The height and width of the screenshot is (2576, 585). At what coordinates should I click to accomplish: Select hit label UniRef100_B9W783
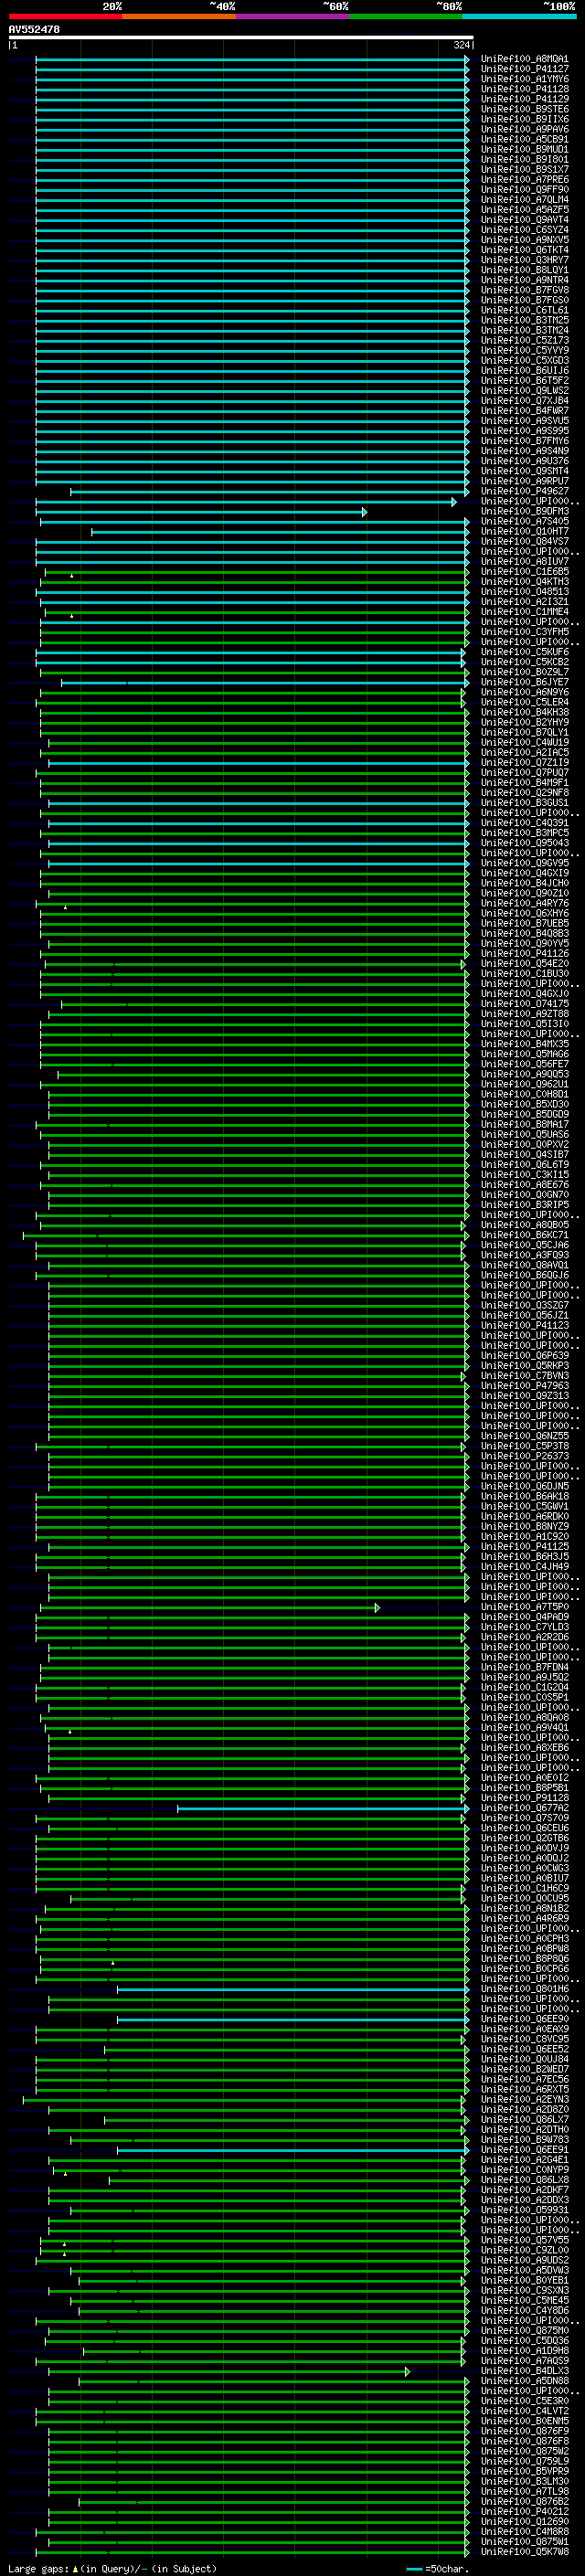click(524, 2140)
